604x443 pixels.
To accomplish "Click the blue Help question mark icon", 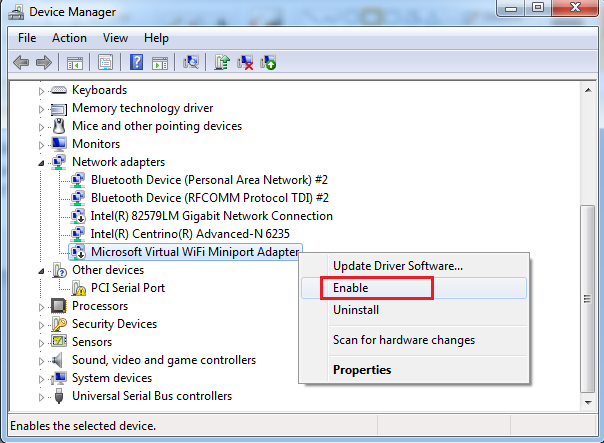I will [136, 62].
